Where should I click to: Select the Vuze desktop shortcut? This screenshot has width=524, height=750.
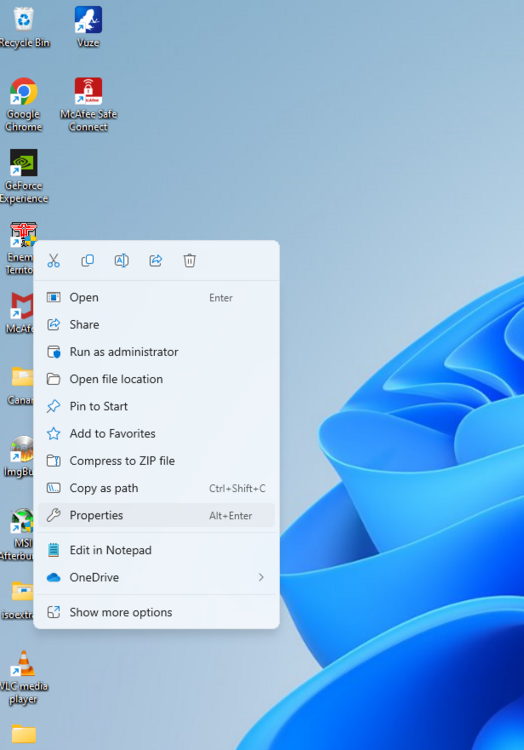point(88,28)
